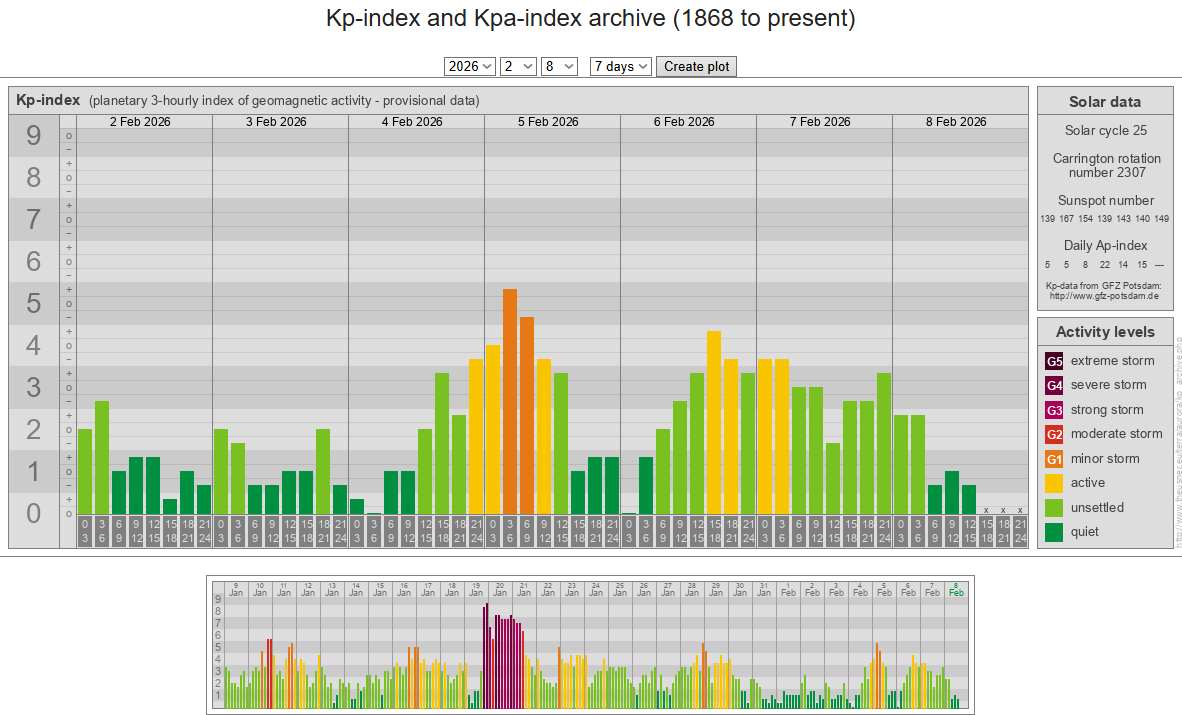This screenshot has width=1182, height=715.
Task: Click the G3 strong storm badge
Action: (x=1054, y=410)
